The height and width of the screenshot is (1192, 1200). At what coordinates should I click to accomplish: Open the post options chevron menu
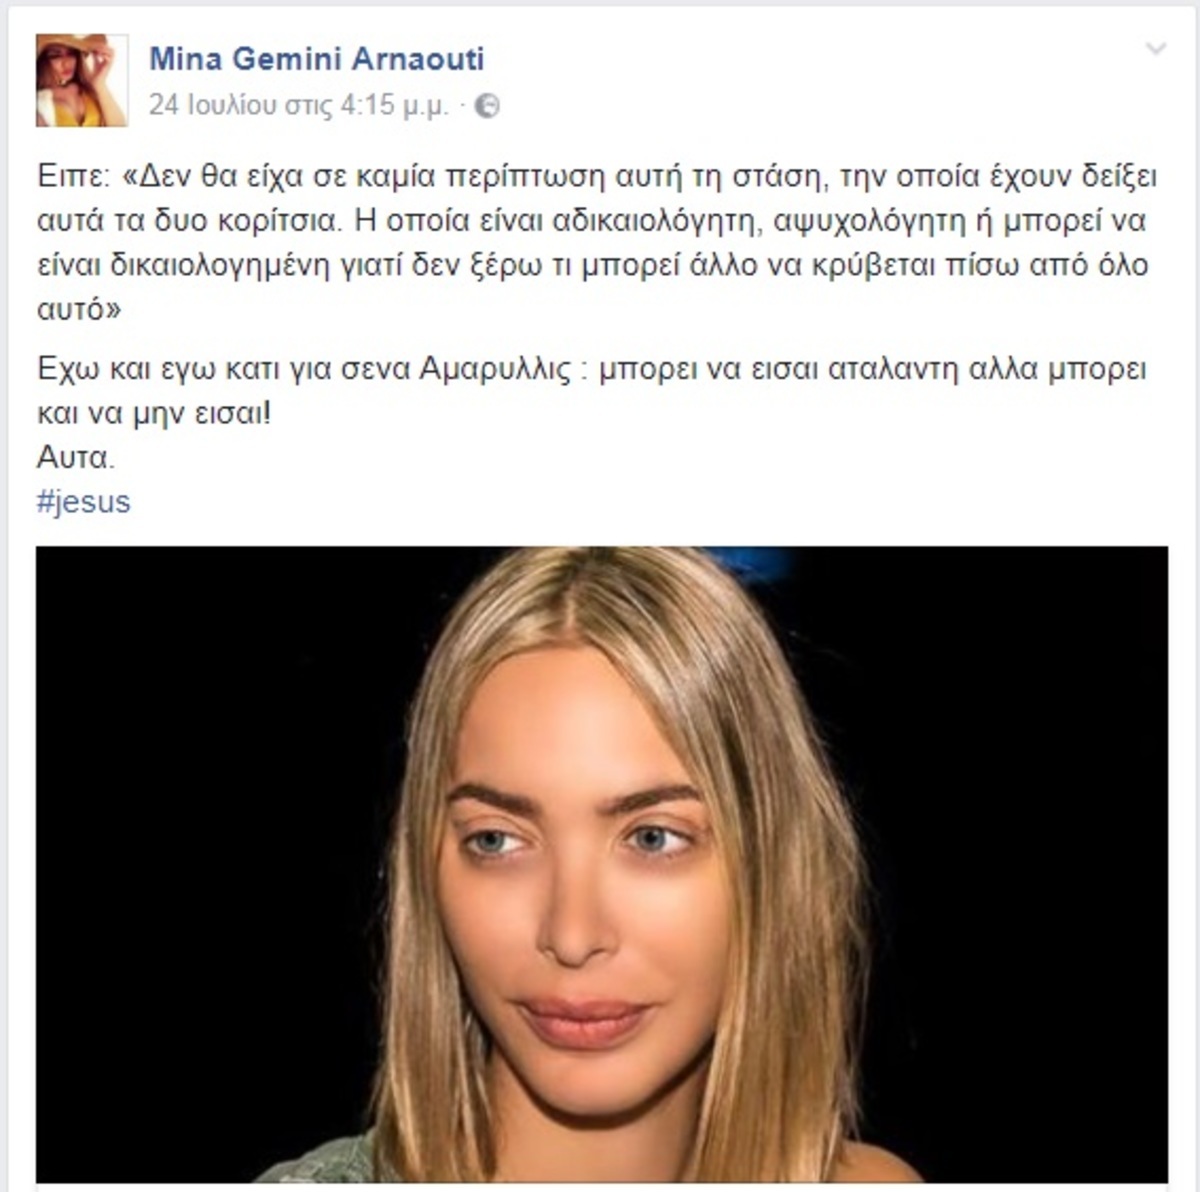(x=1156, y=49)
